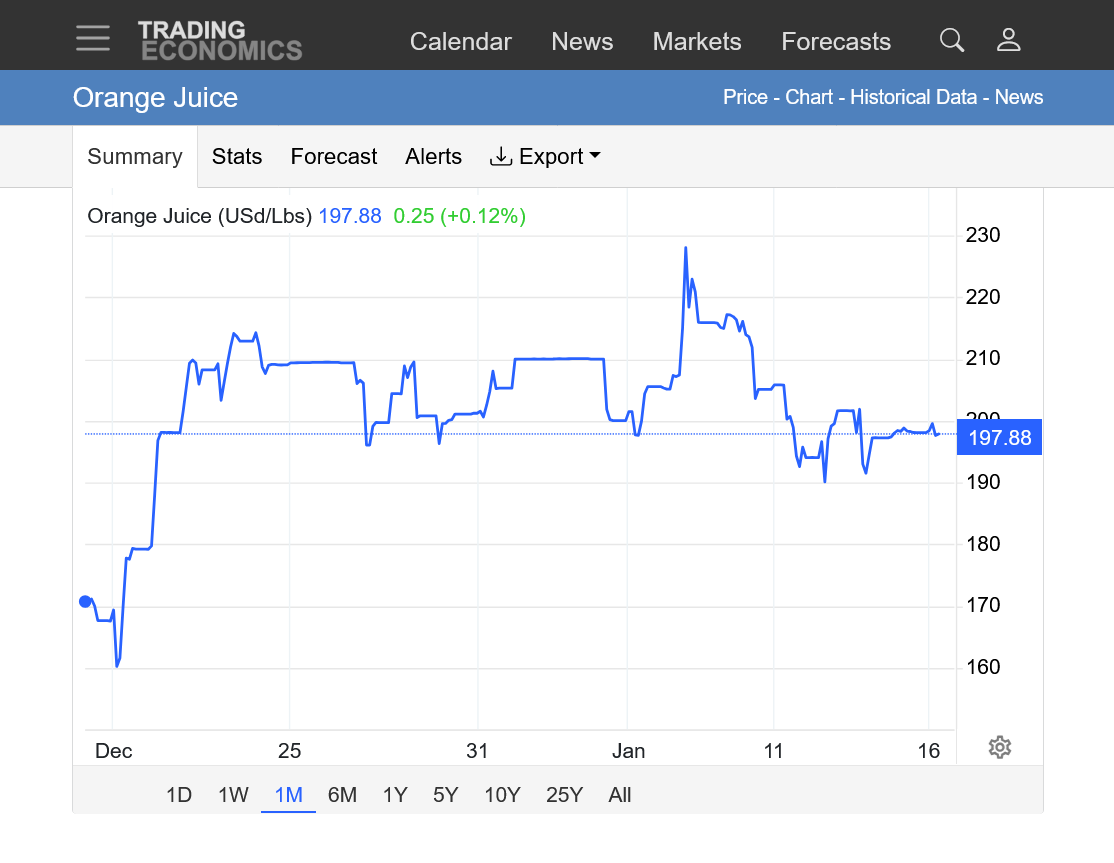Click the Trading Economics logo
Viewport: 1114px width, 863px height.
(219, 40)
